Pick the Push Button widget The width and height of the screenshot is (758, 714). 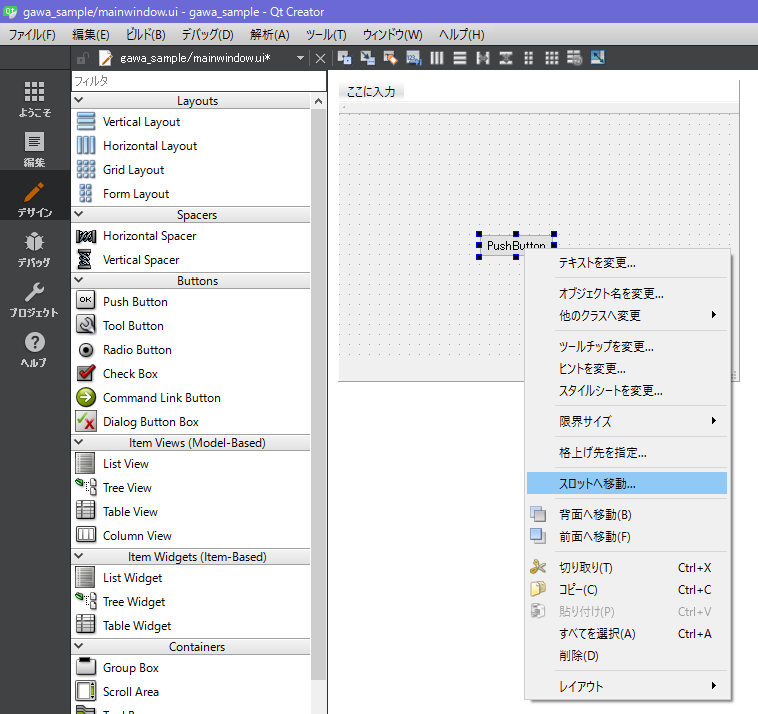click(x=135, y=302)
